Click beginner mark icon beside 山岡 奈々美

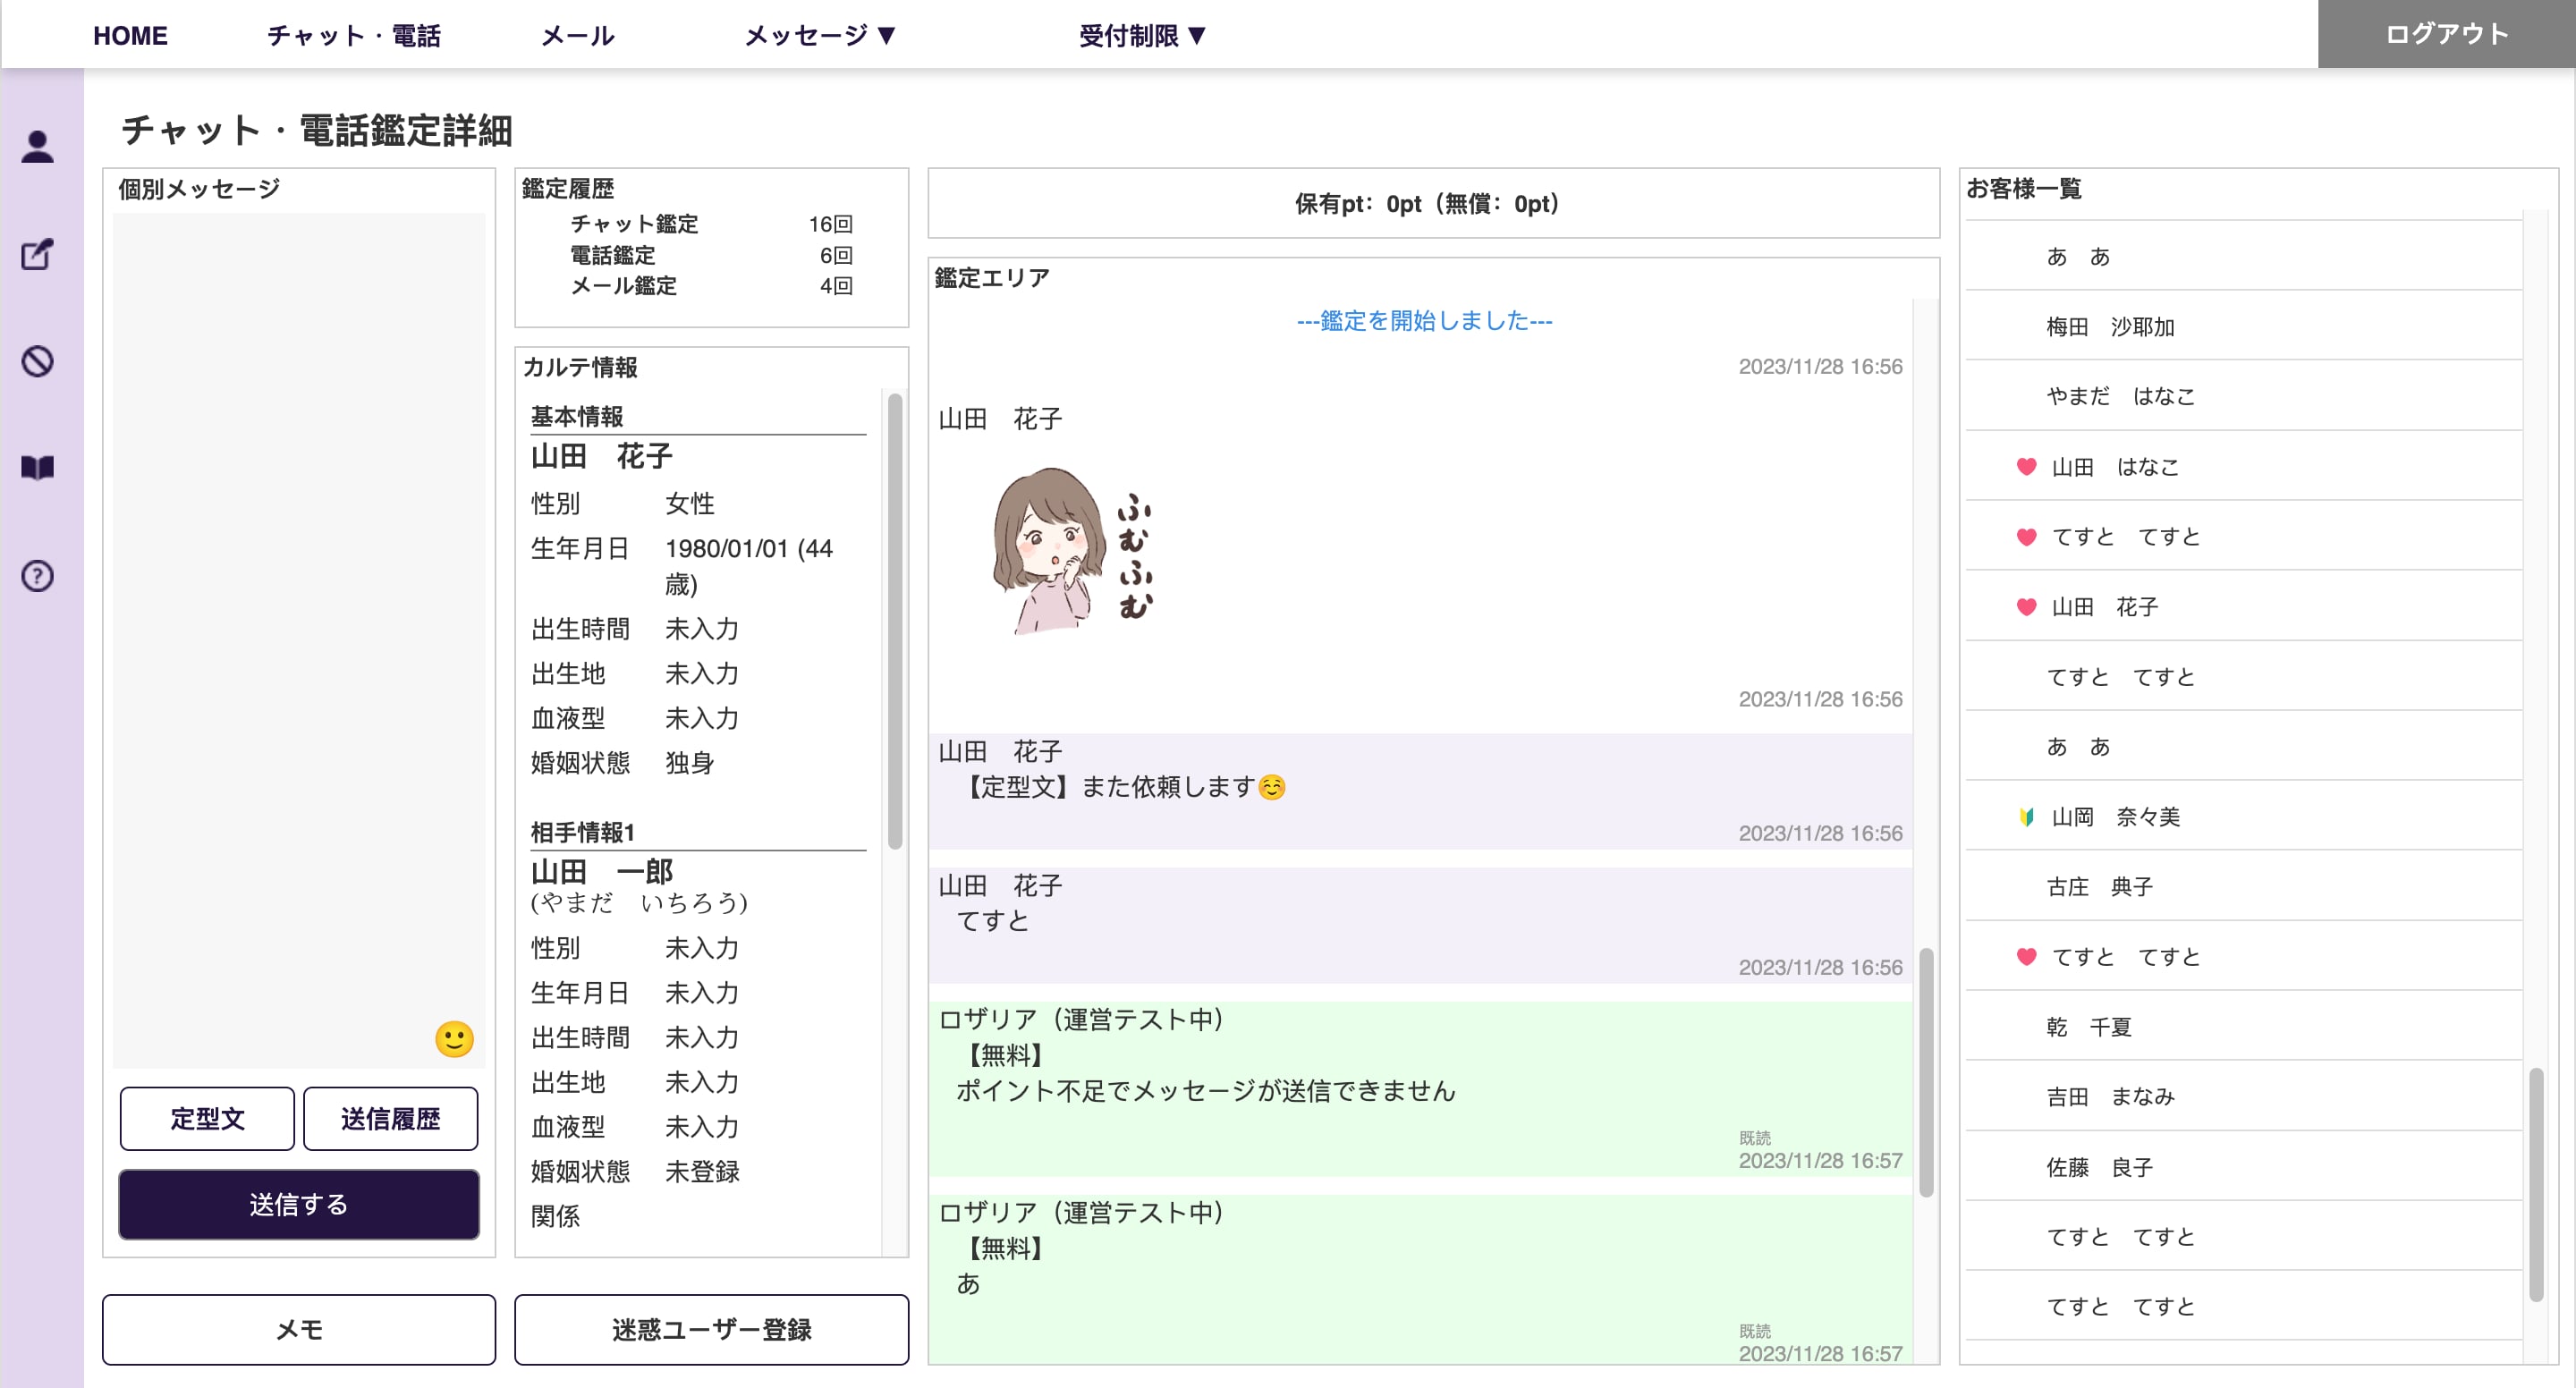(2026, 817)
